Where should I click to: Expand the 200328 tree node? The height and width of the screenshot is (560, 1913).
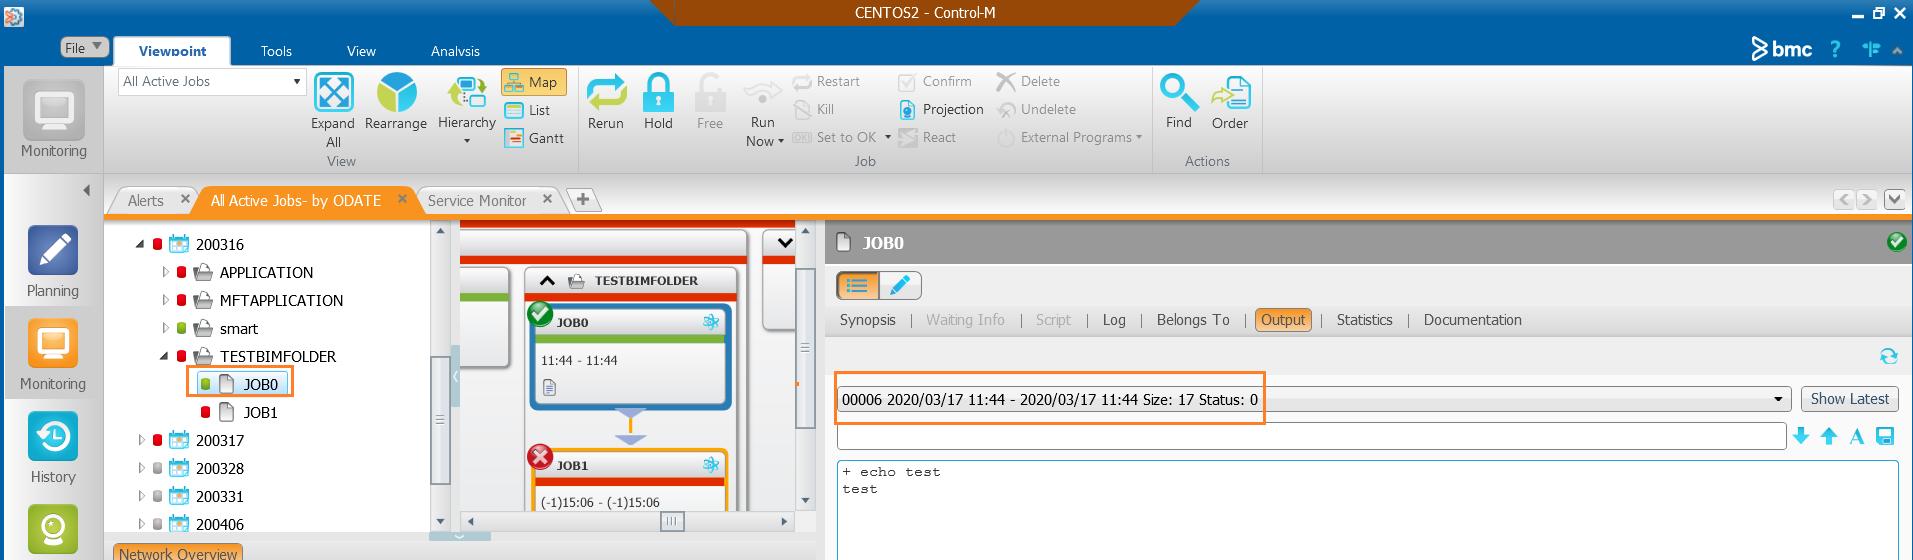[x=141, y=468]
